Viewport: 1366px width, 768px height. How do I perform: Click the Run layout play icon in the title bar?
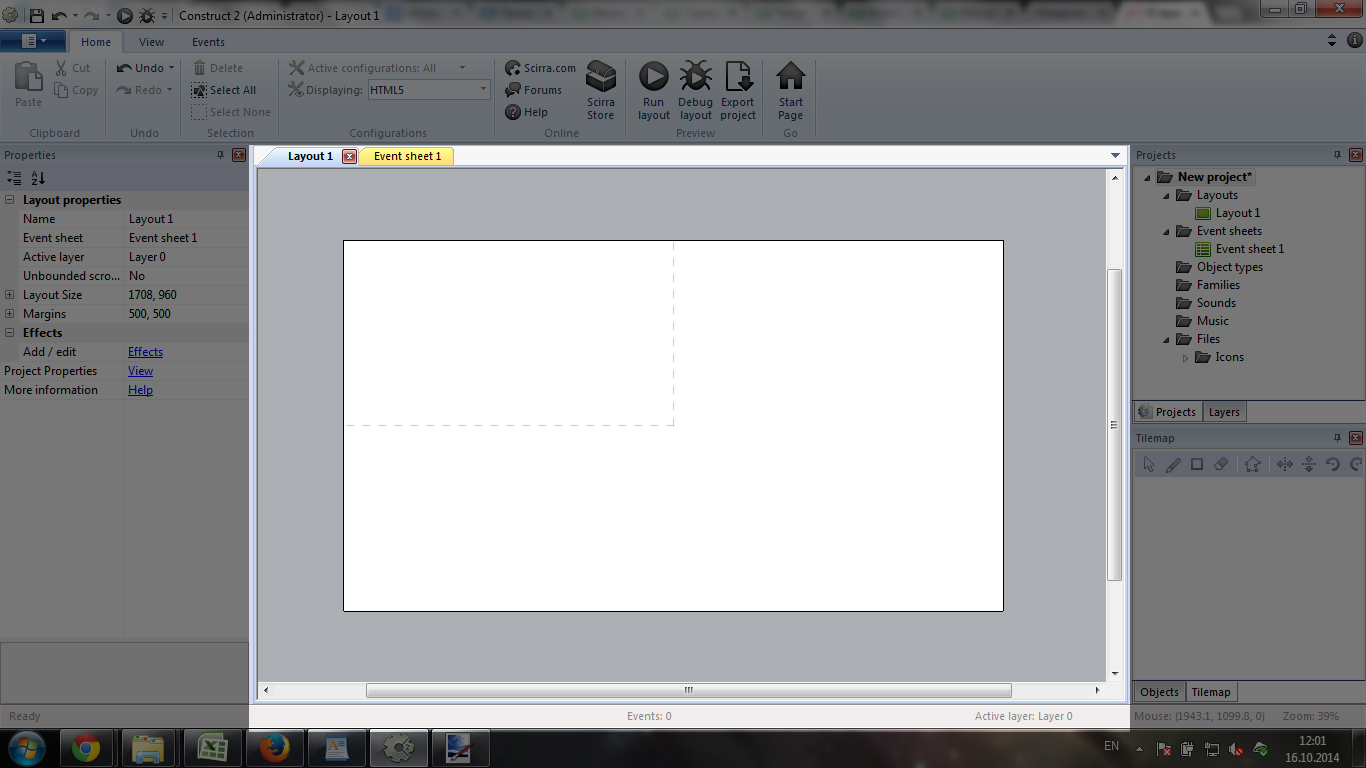(x=125, y=16)
